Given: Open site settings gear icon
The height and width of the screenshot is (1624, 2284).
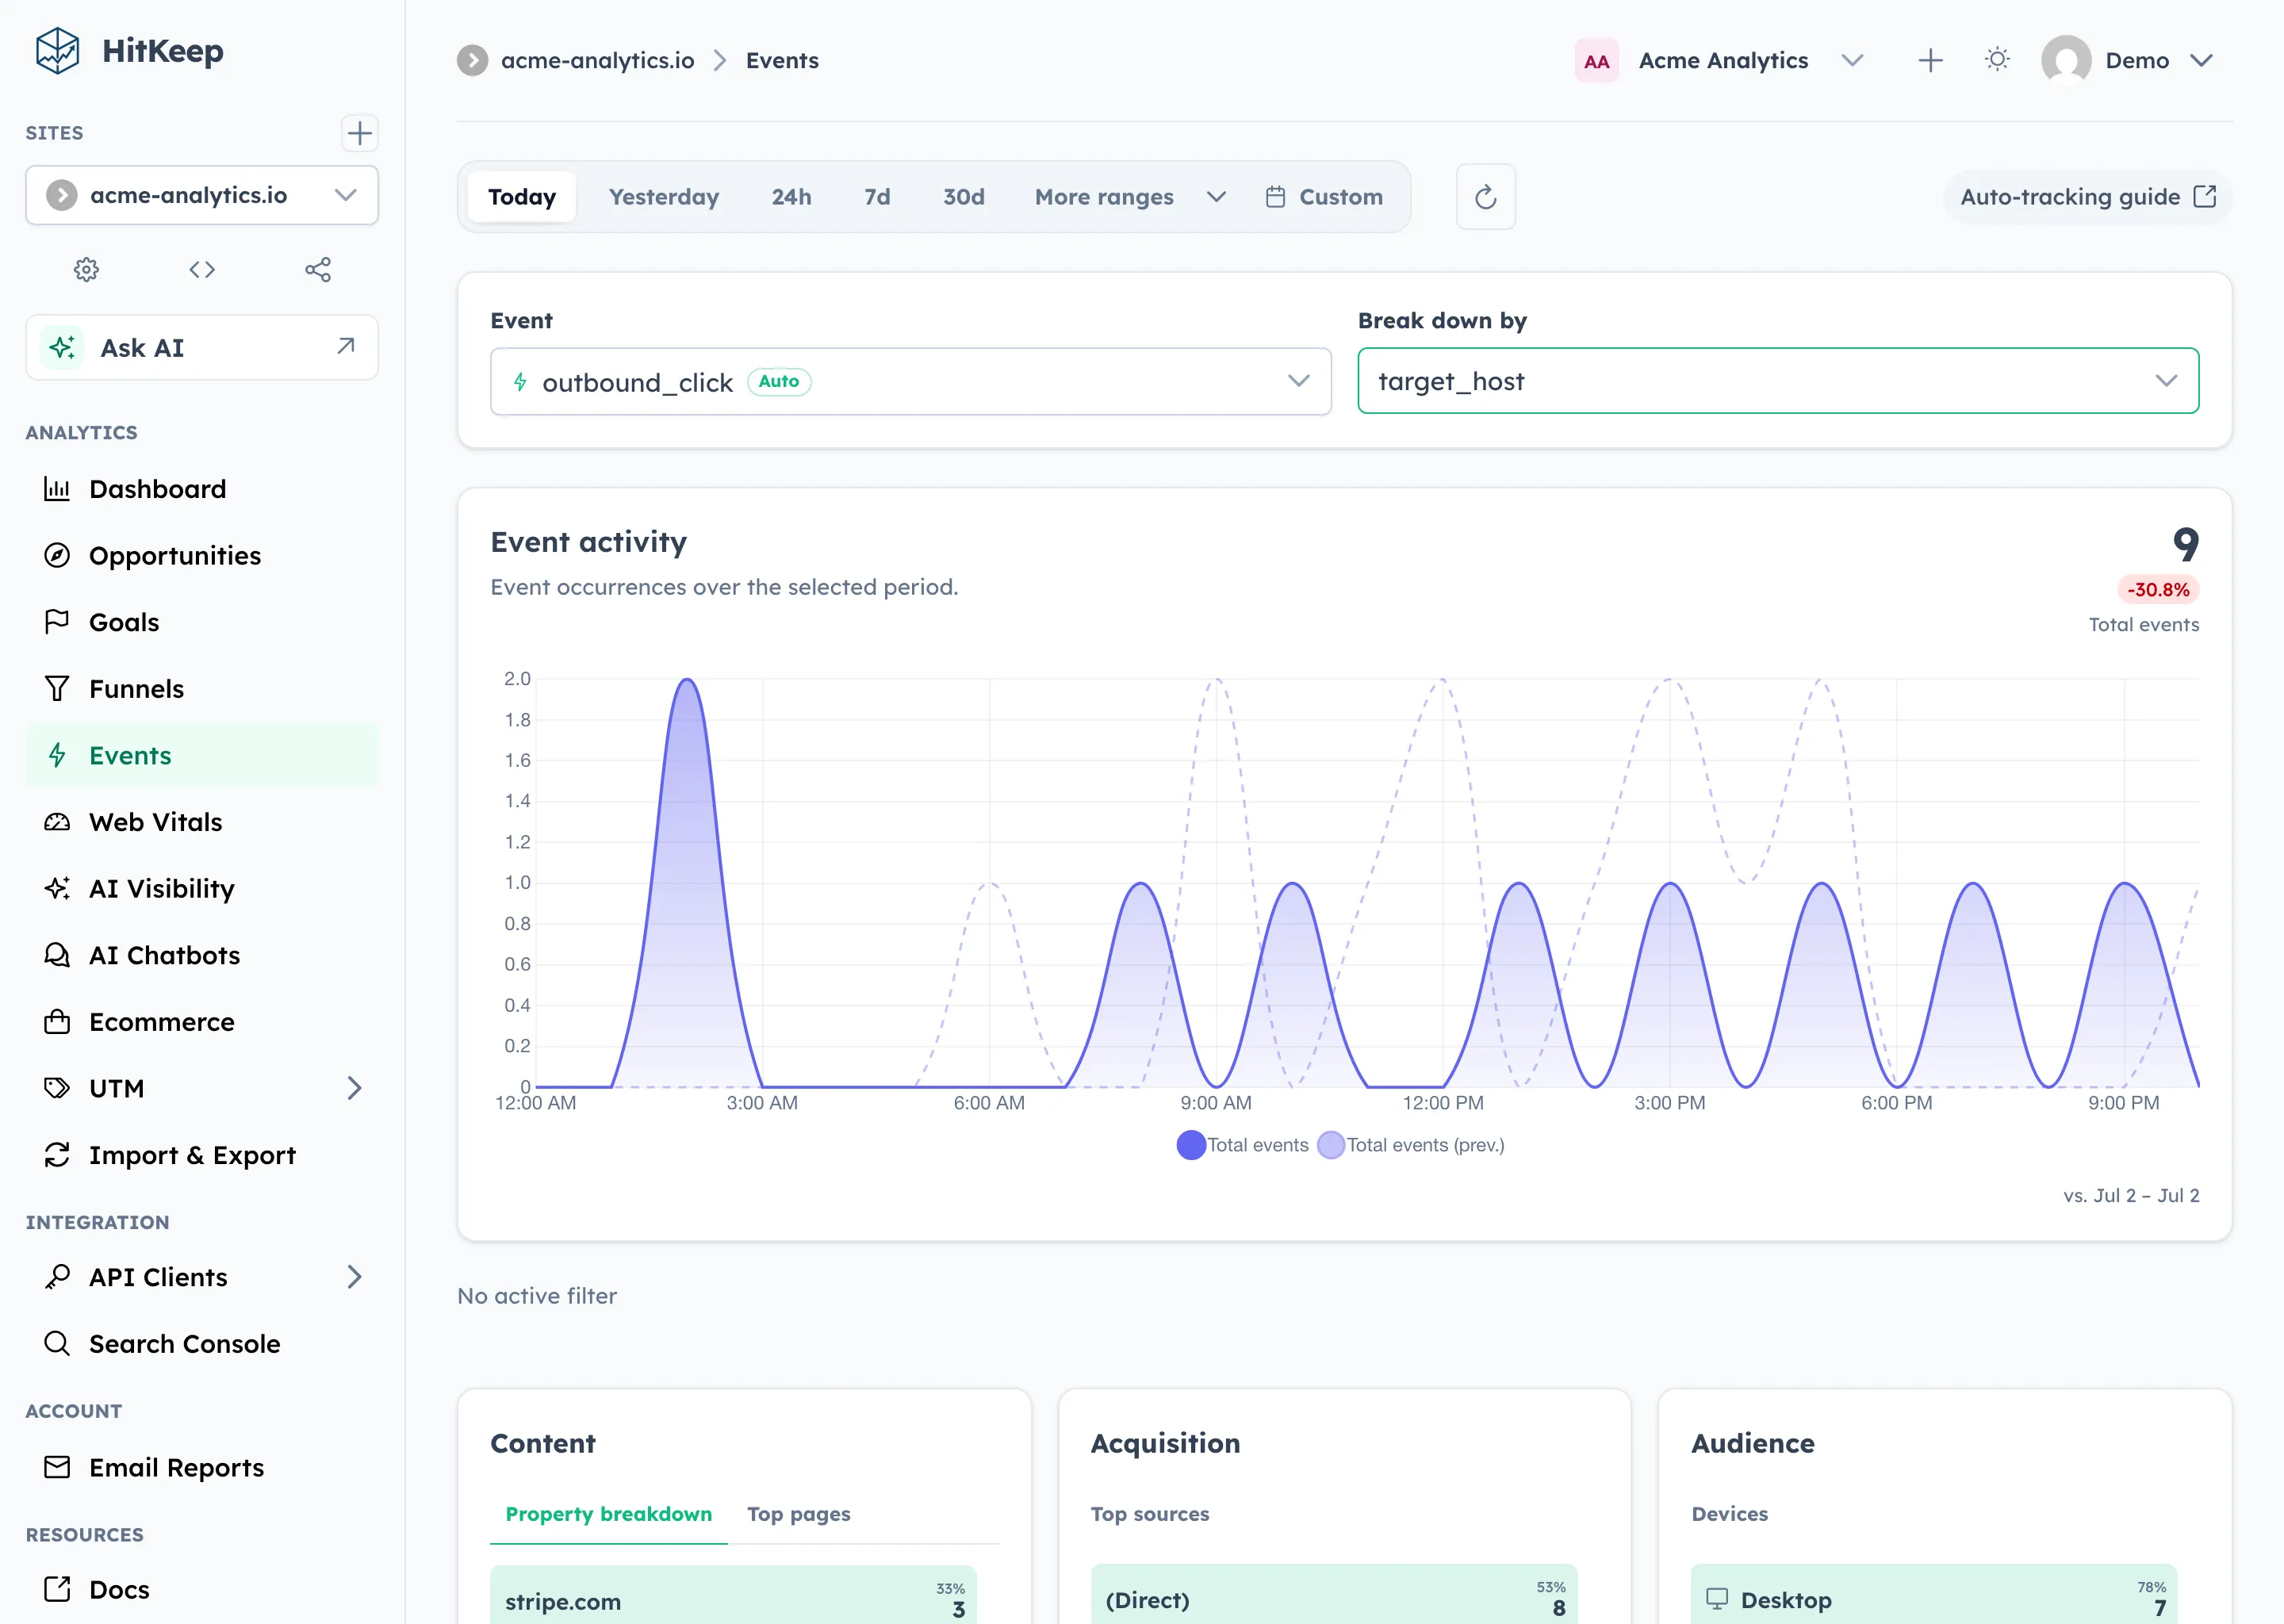Looking at the screenshot, I should (x=87, y=269).
